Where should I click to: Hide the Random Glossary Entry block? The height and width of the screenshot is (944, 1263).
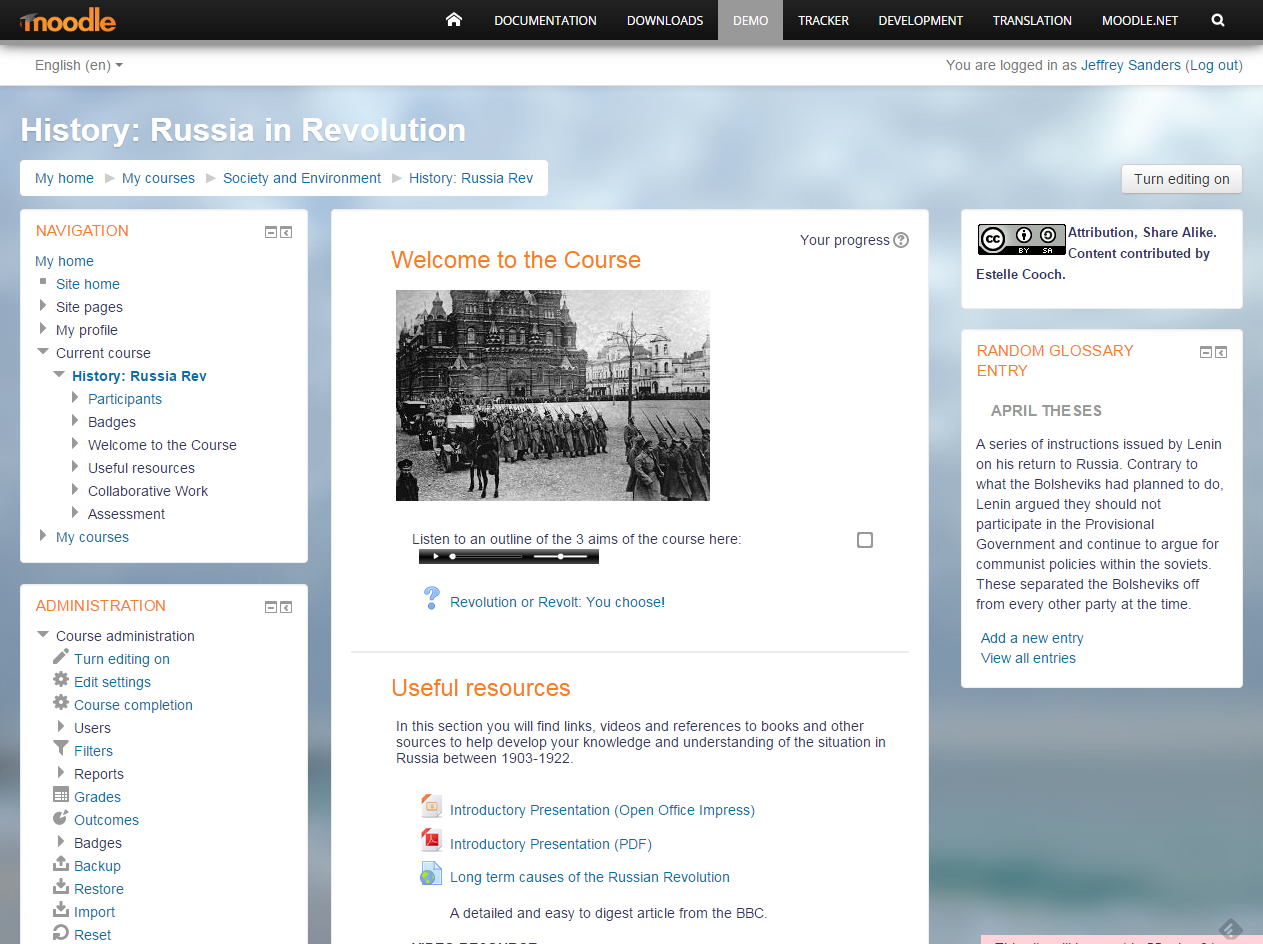point(1206,352)
